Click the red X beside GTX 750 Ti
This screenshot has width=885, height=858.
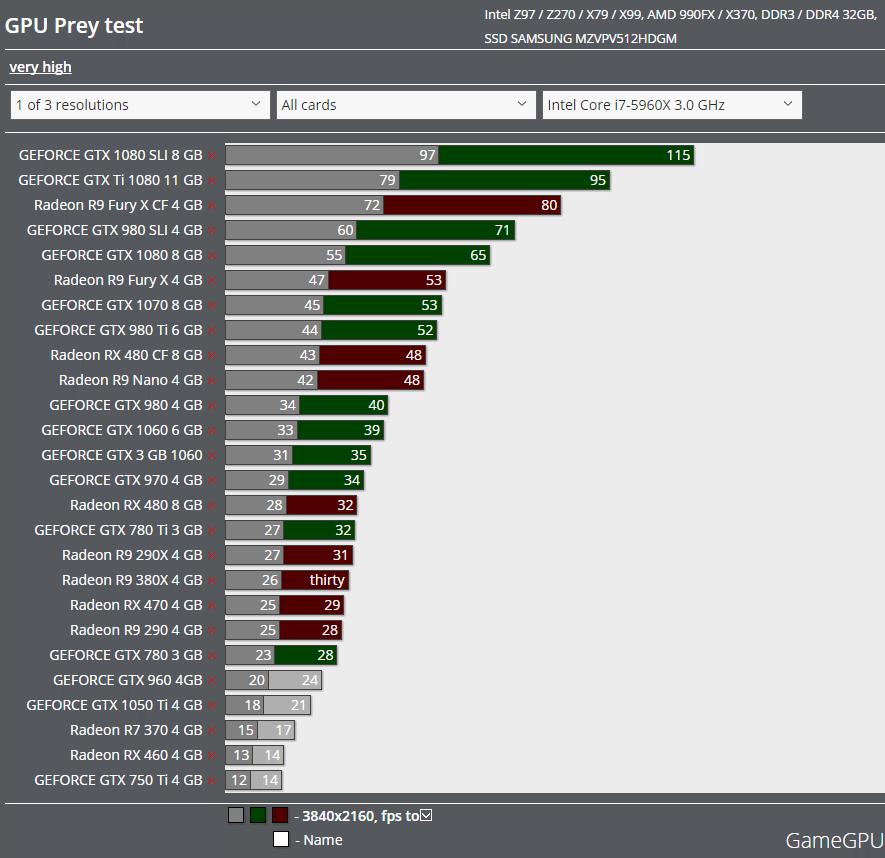[x=212, y=781]
